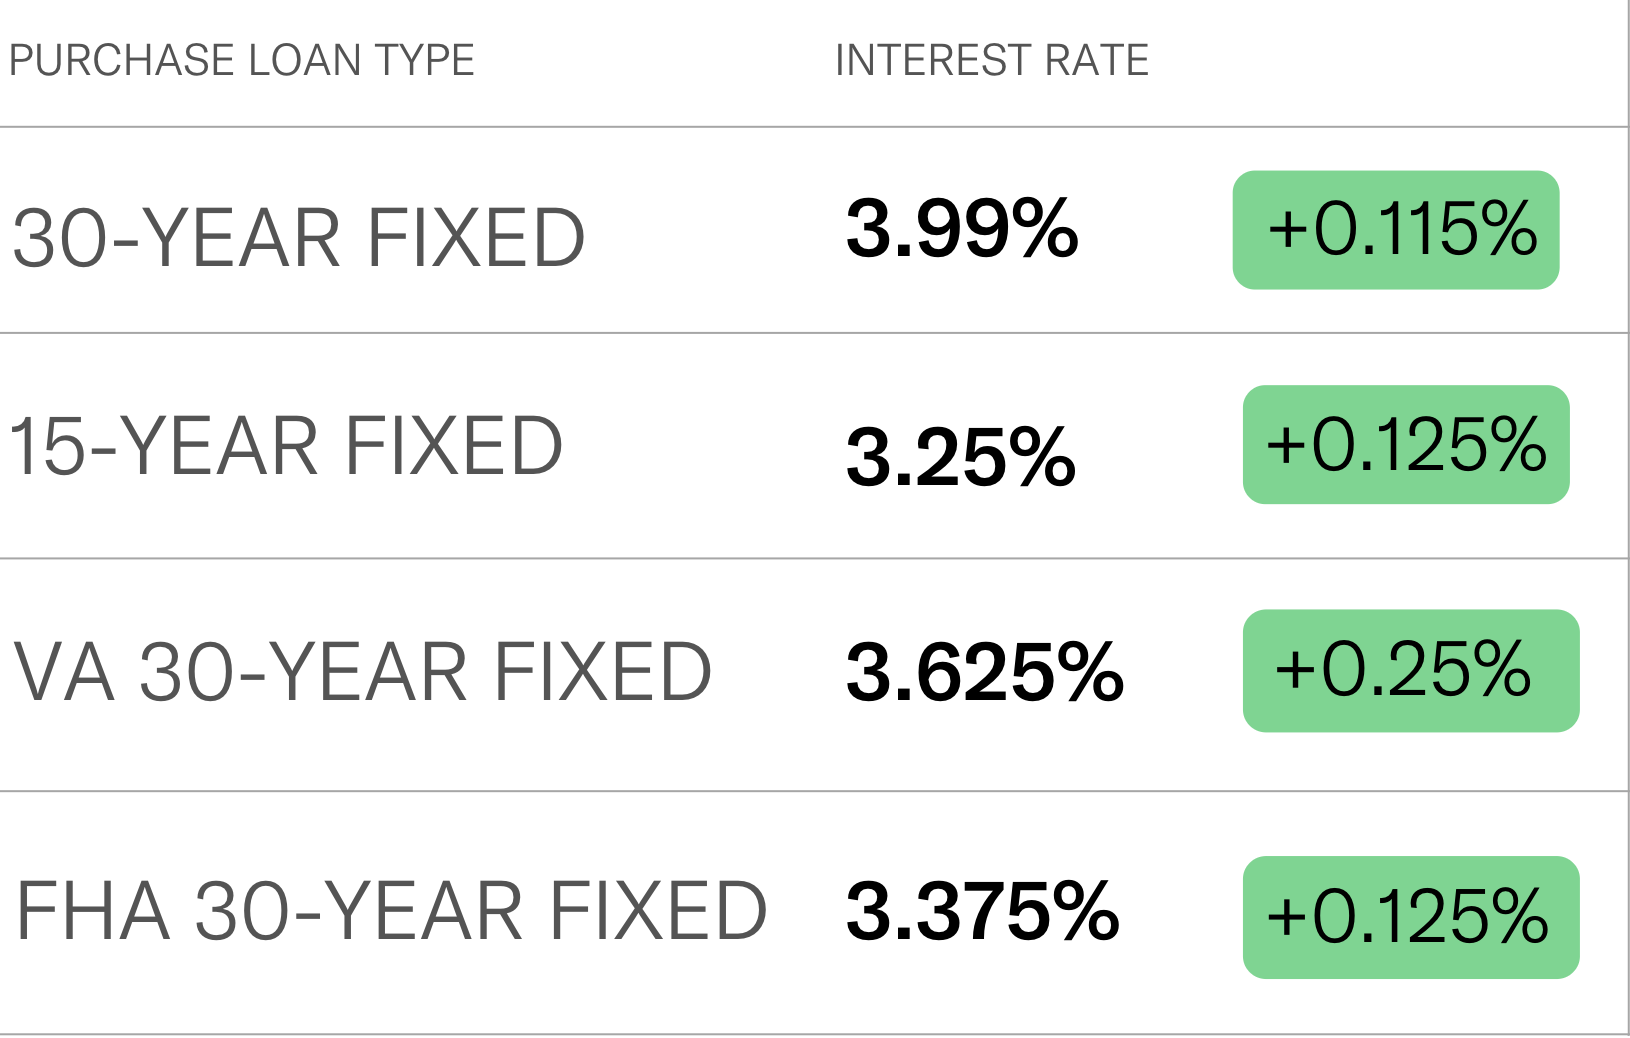1630x1038 pixels.
Task: Choose the lowest interest rate shown
Action: [961, 457]
